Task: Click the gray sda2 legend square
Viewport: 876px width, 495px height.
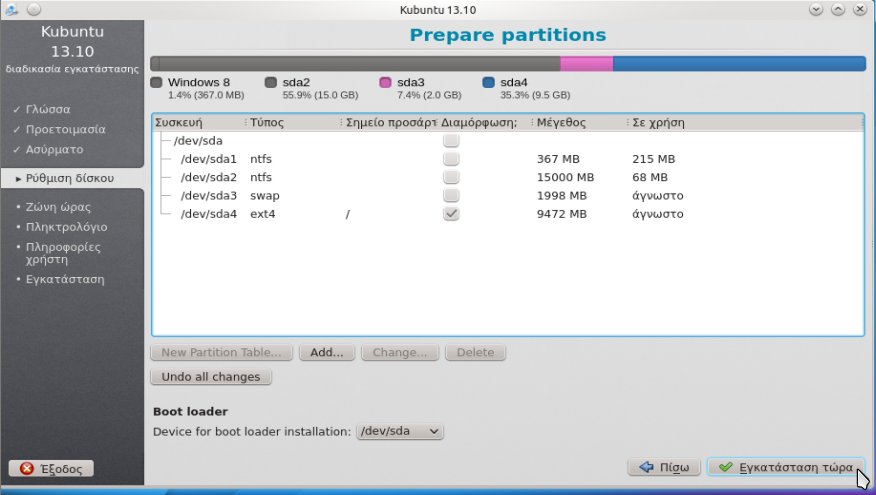Action: 271,82
